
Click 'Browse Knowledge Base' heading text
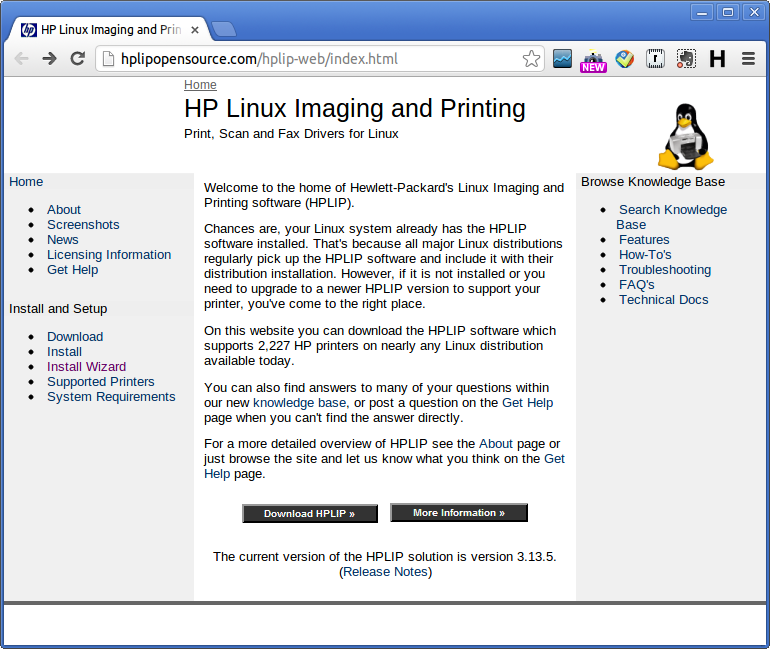(653, 182)
